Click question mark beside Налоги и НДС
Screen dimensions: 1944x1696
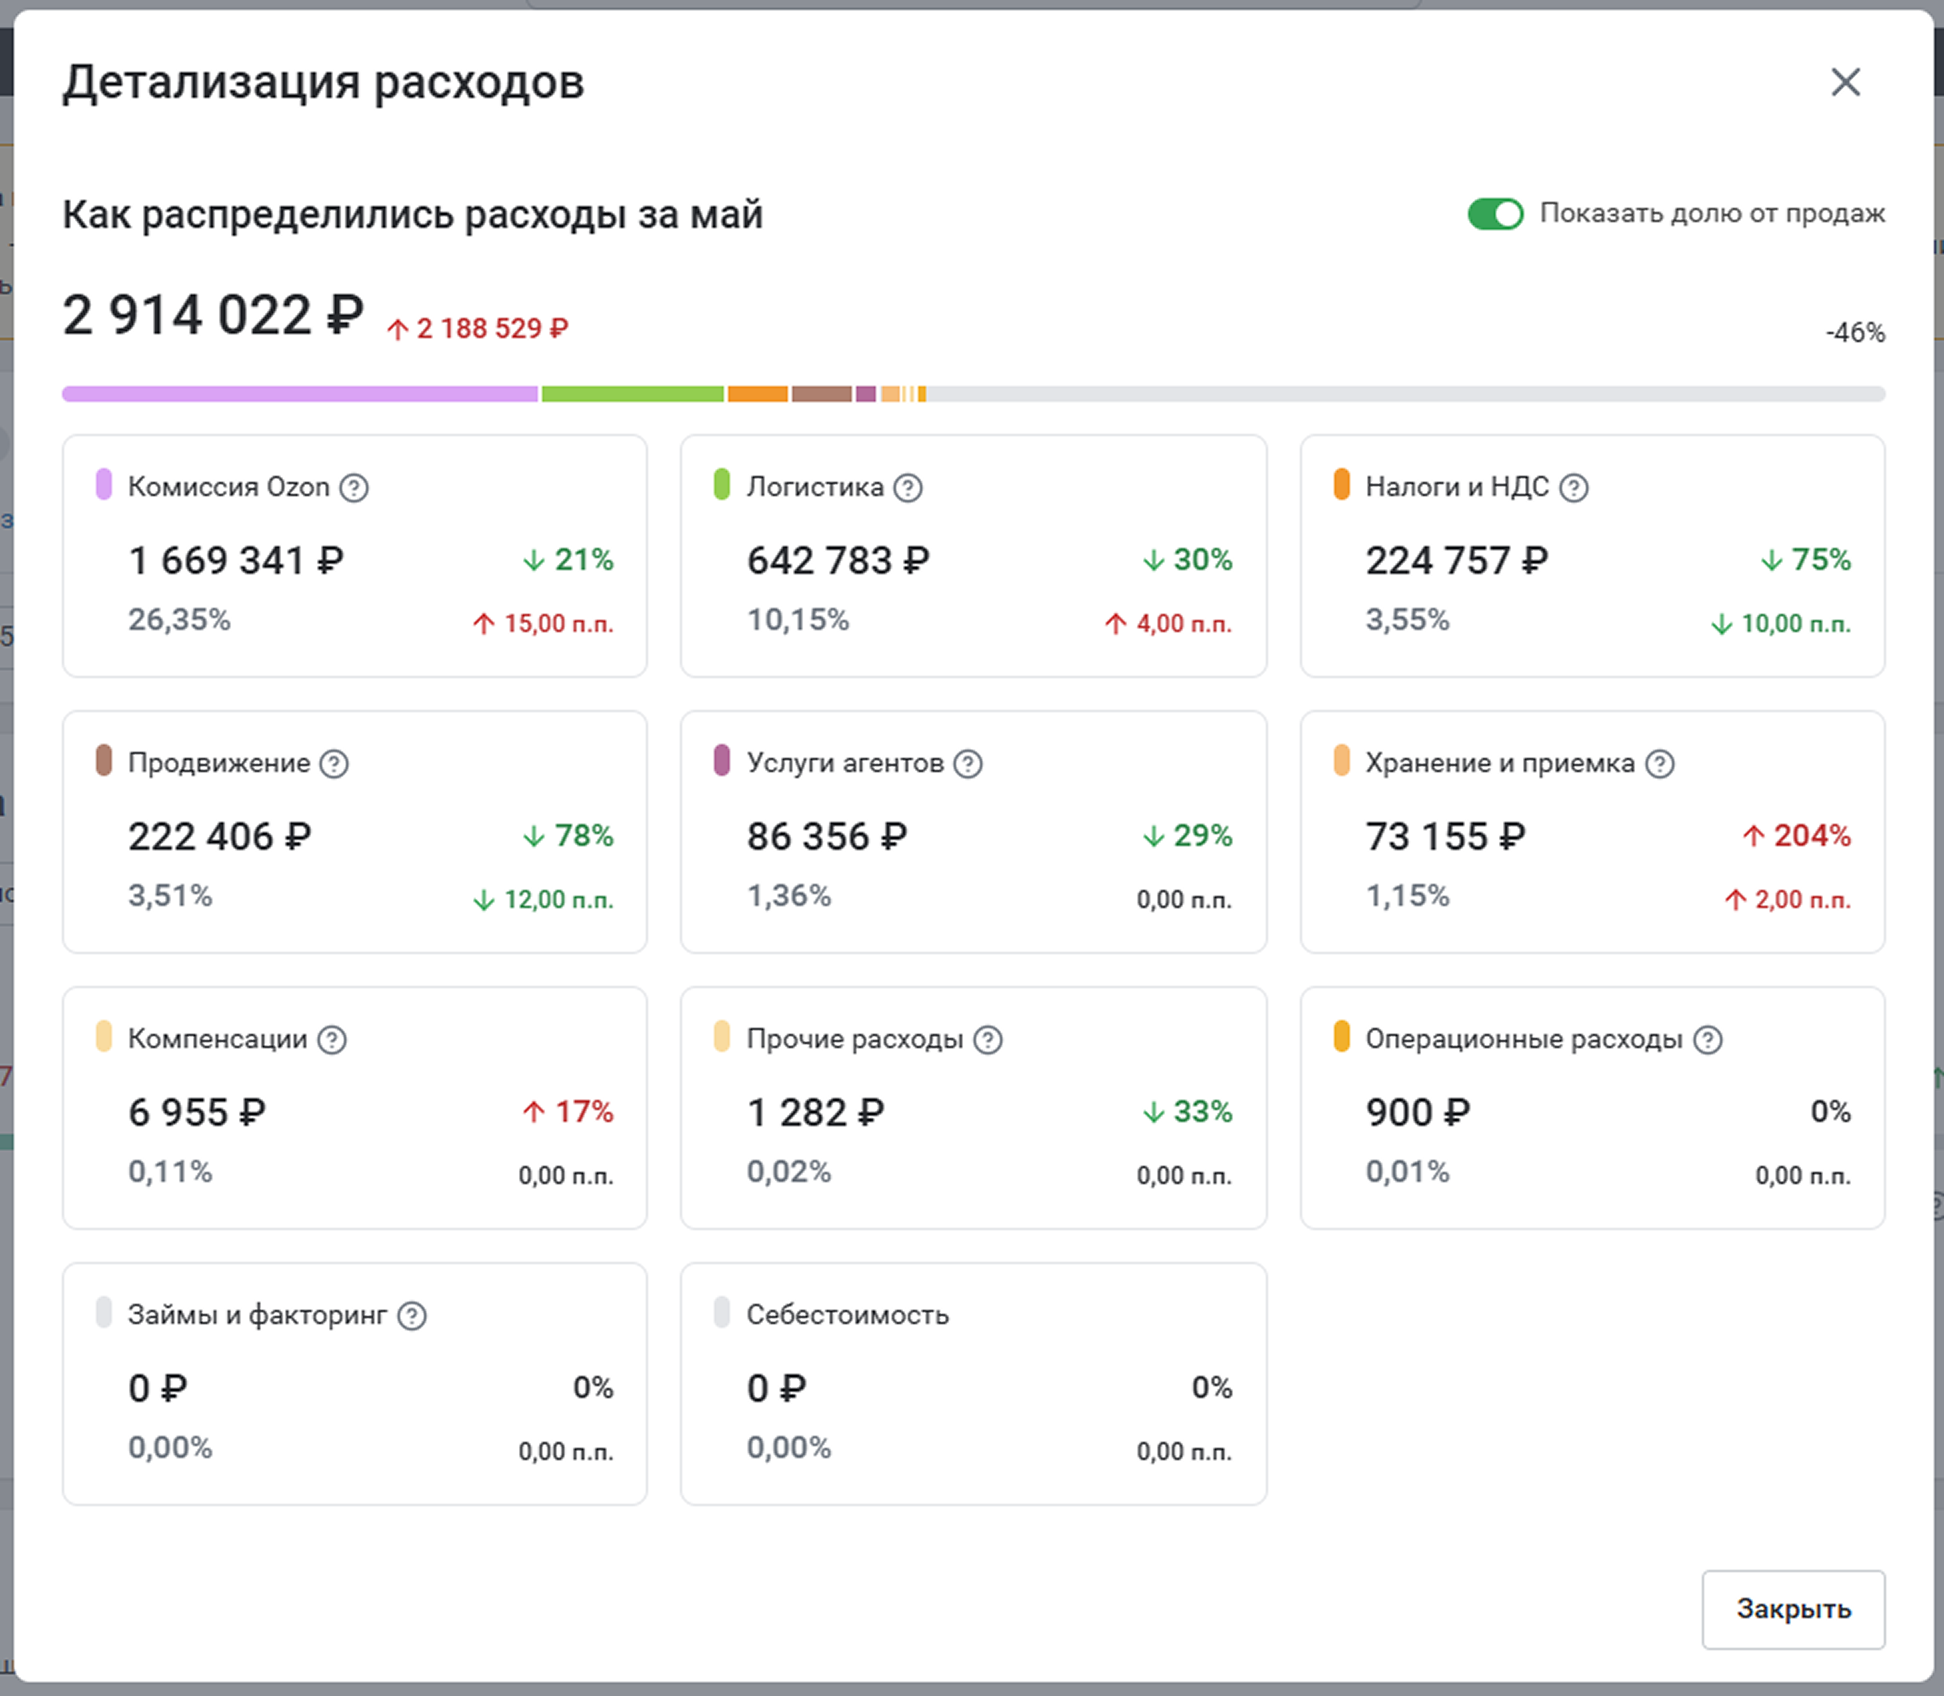click(1574, 488)
